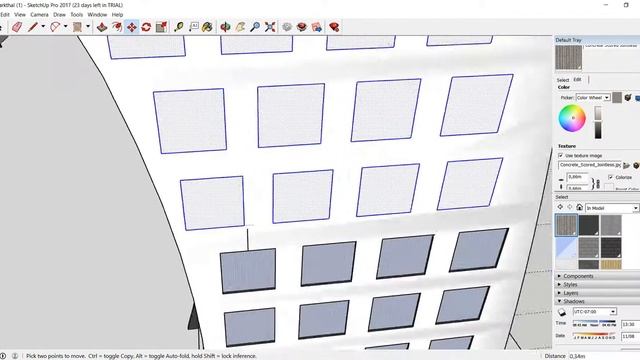Image resolution: width=640 pixels, height=360 pixels.
Task: Expand the Components panel
Action: pos(597,276)
